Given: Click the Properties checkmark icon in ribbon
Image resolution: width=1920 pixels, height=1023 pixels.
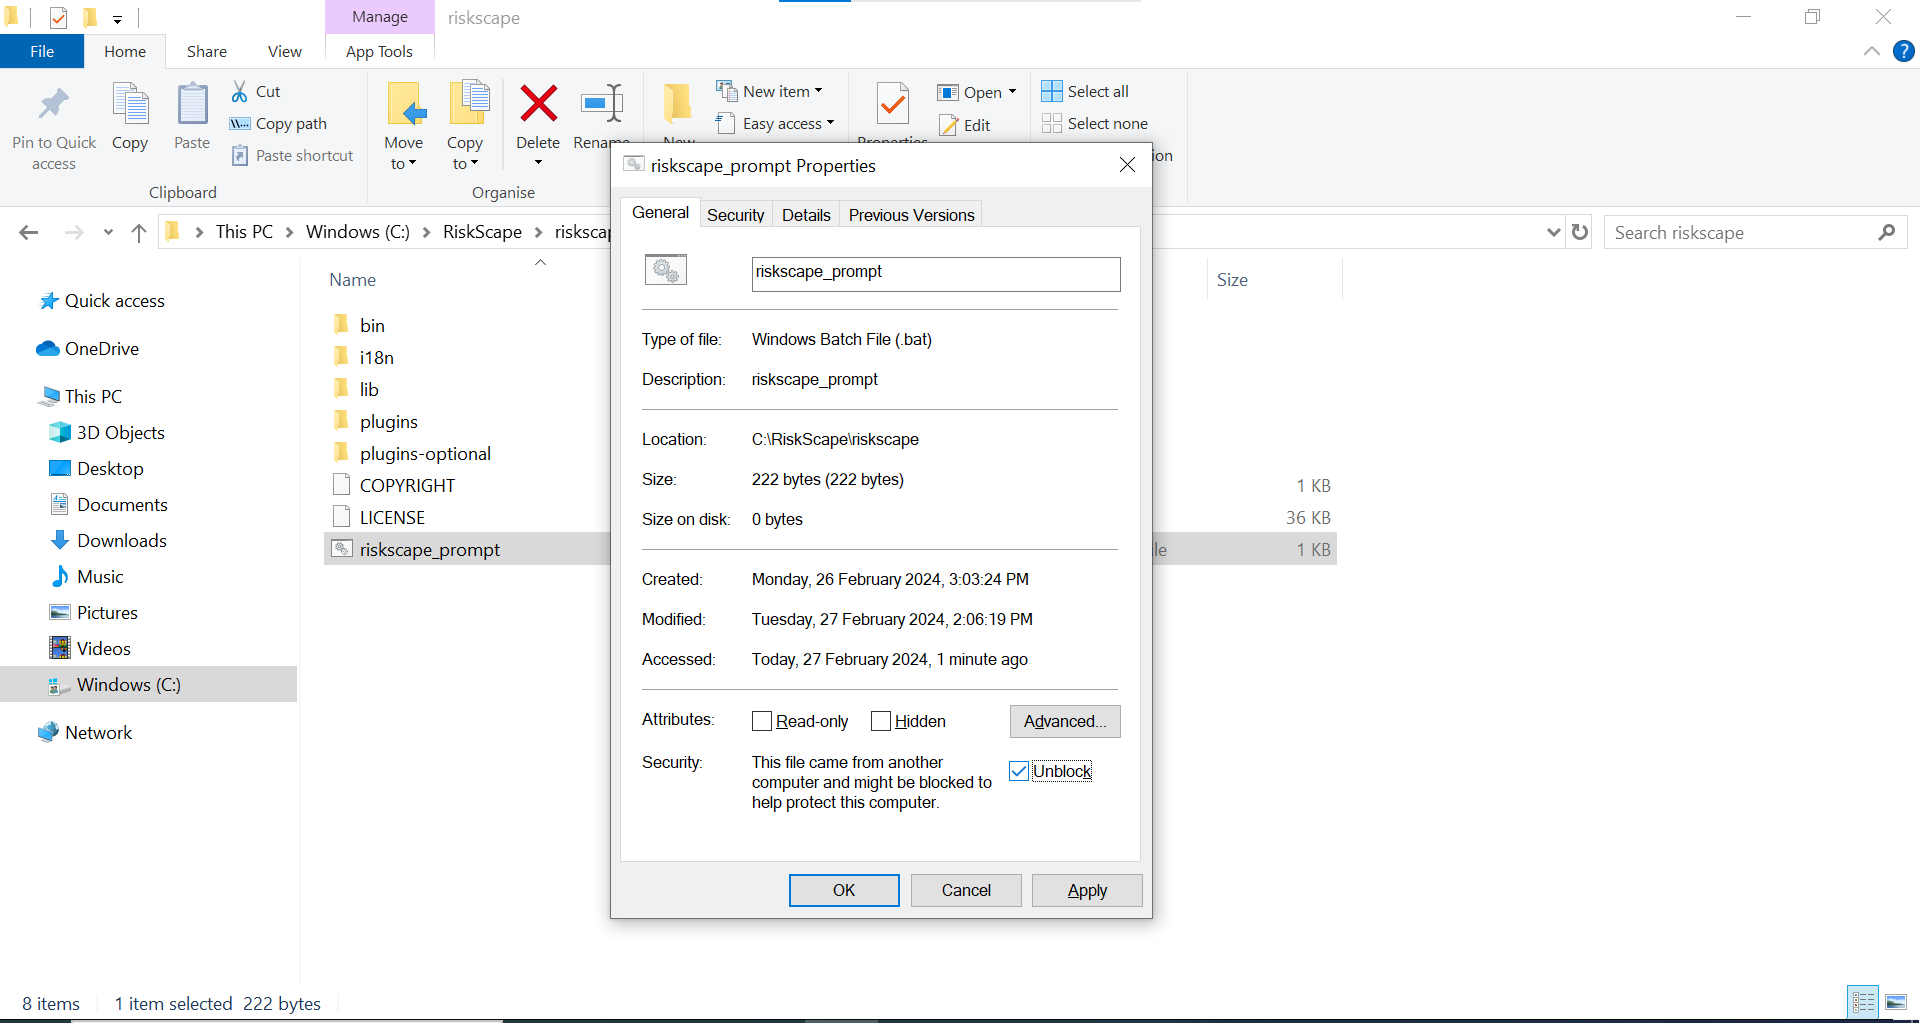Looking at the screenshot, I should (x=892, y=104).
